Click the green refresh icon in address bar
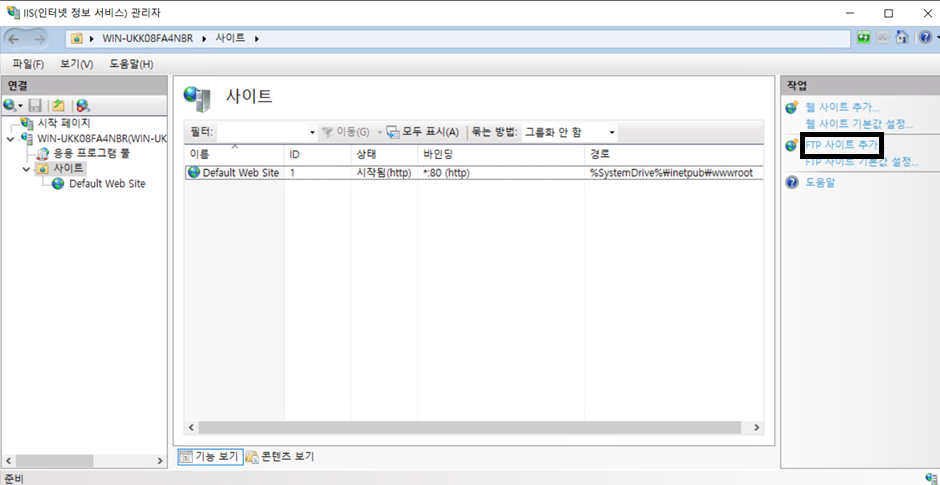The image size is (940, 485). tap(863, 38)
